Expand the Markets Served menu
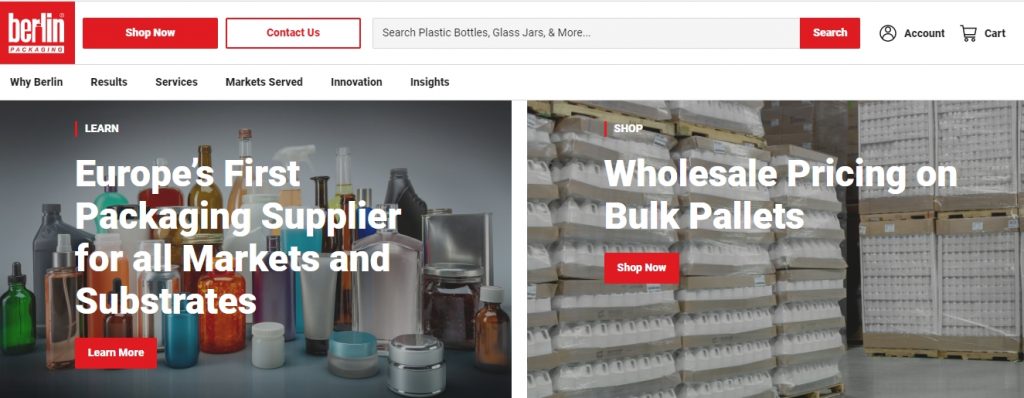Screen dimensions: 1024x398 [264, 82]
